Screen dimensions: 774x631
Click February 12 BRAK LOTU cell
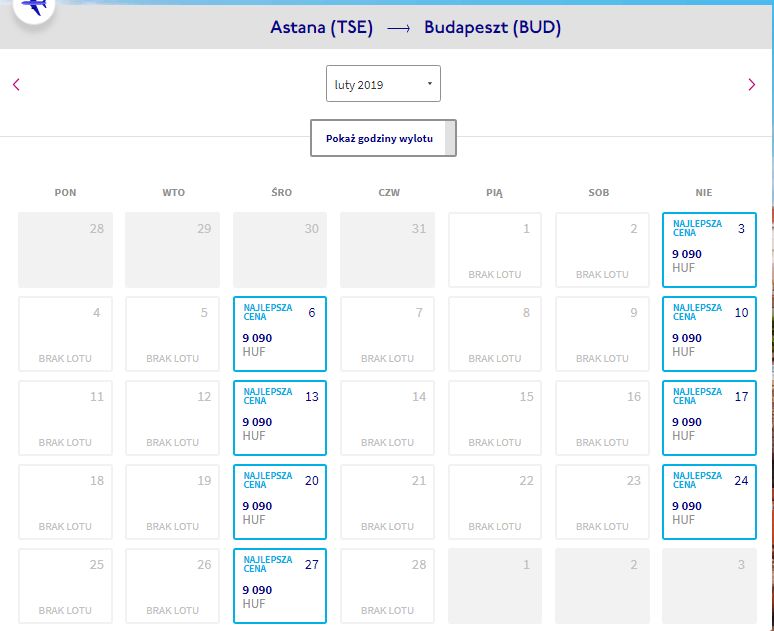172,418
